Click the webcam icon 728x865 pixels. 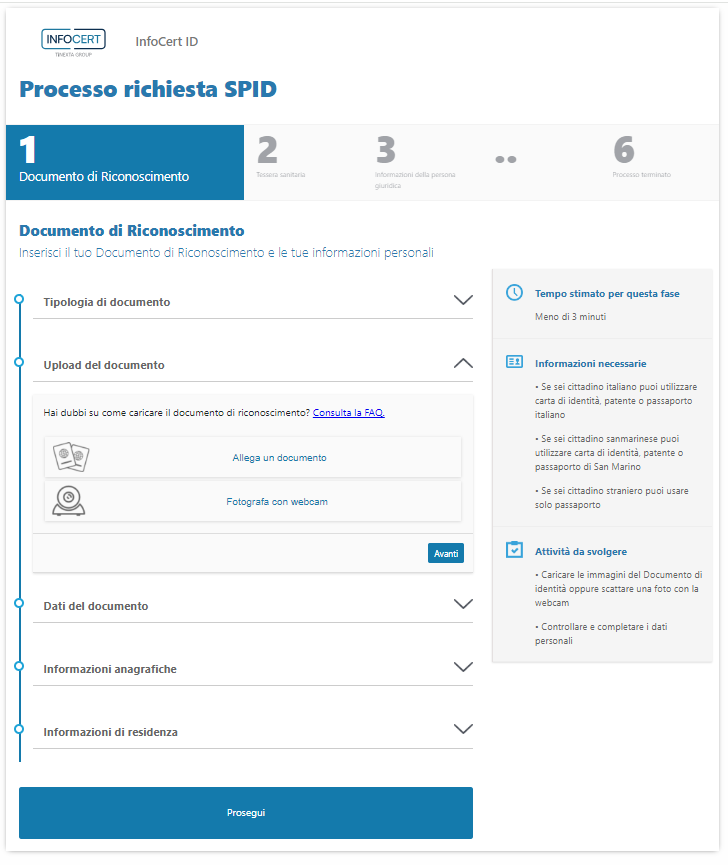[68, 501]
